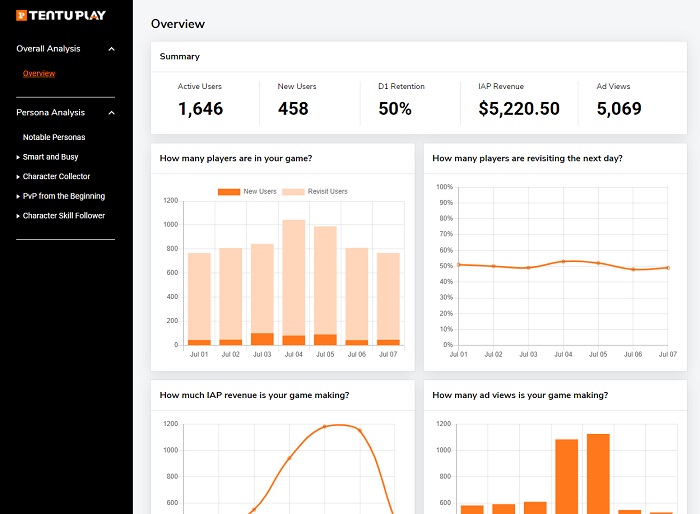Image resolution: width=700 pixels, height=514 pixels.
Task: Click the tallest ad views bar
Action: [598, 473]
